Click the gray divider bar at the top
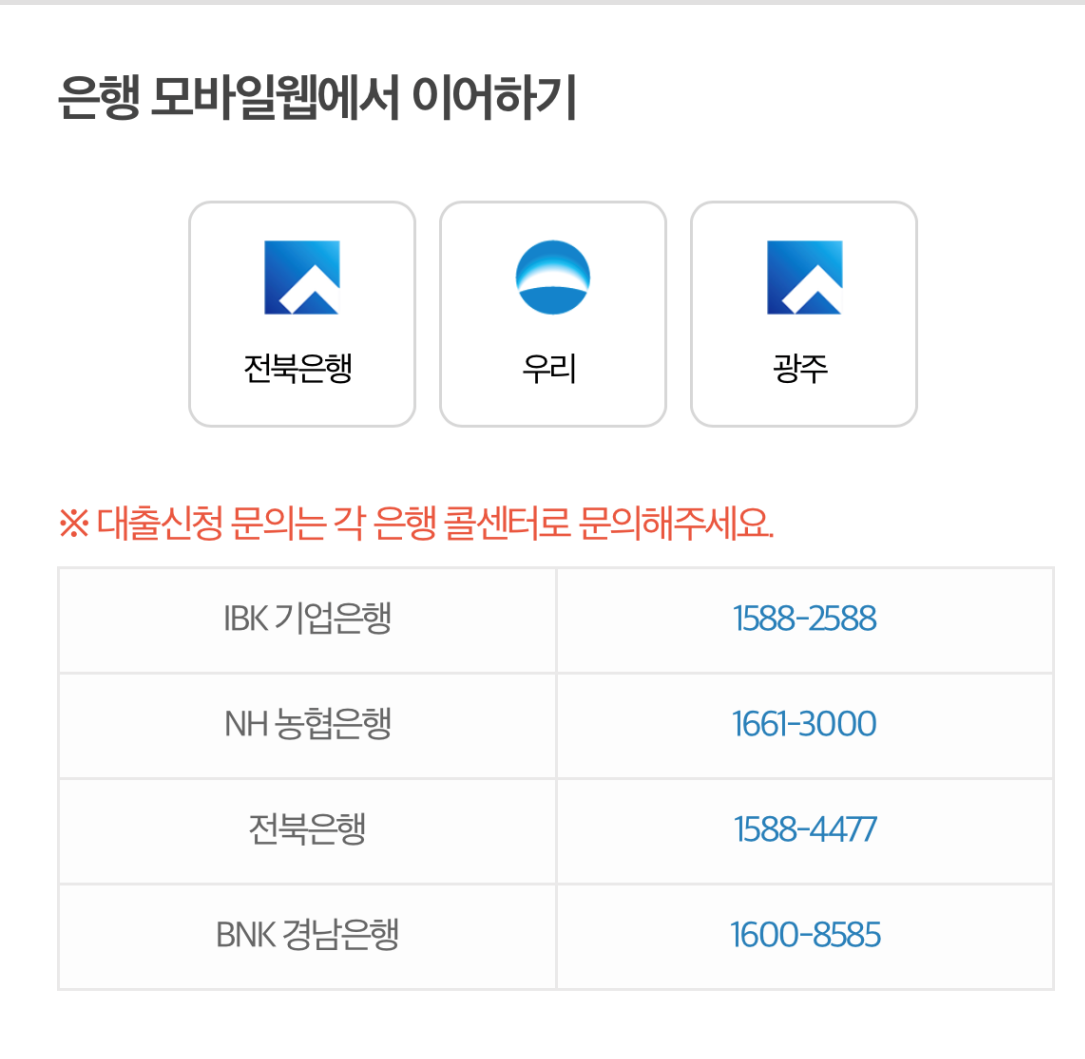 click(542, 3)
